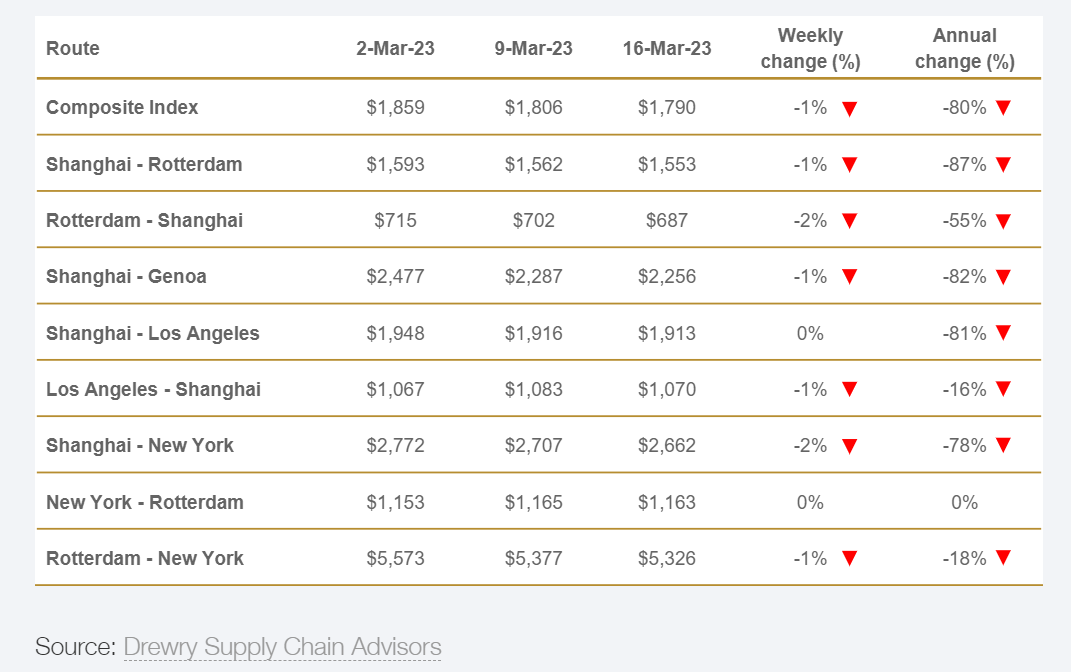Screen dimensions: 1071x672
Task: Click Shanghai - Rotterdam weekly down arrow
Action: point(849,165)
